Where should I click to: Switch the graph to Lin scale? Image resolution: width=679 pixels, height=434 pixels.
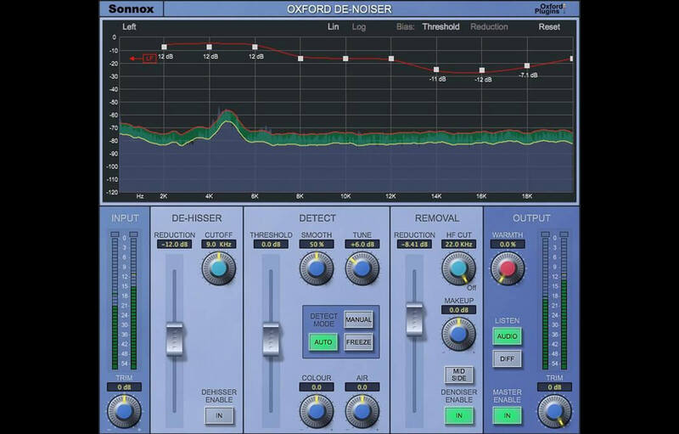pyautogui.click(x=333, y=27)
